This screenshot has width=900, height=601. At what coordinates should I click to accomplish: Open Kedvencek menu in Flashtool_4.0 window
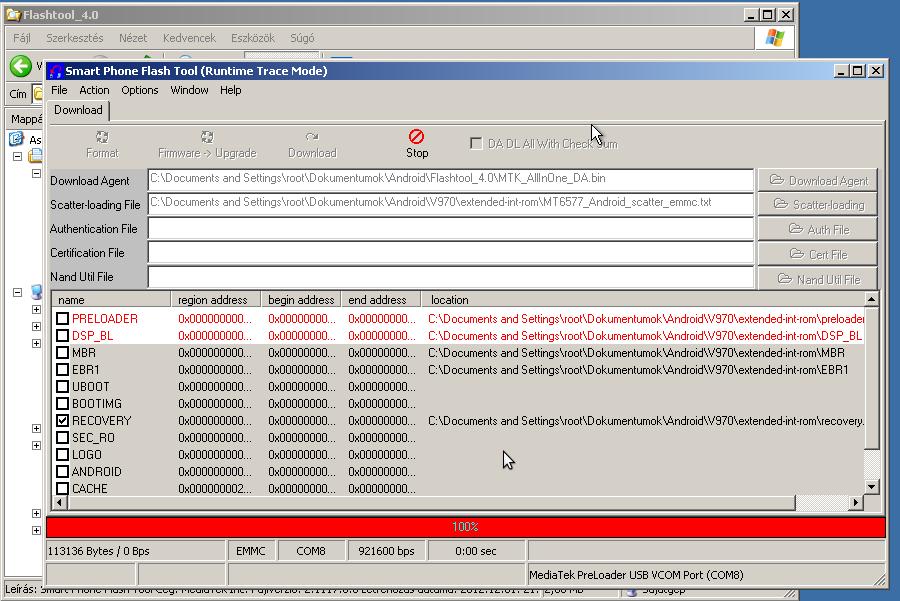(189, 38)
